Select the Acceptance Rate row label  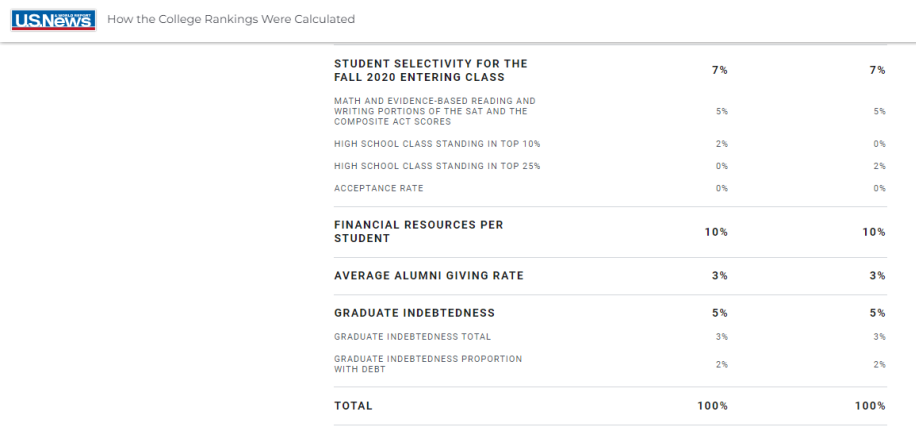click(x=379, y=188)
